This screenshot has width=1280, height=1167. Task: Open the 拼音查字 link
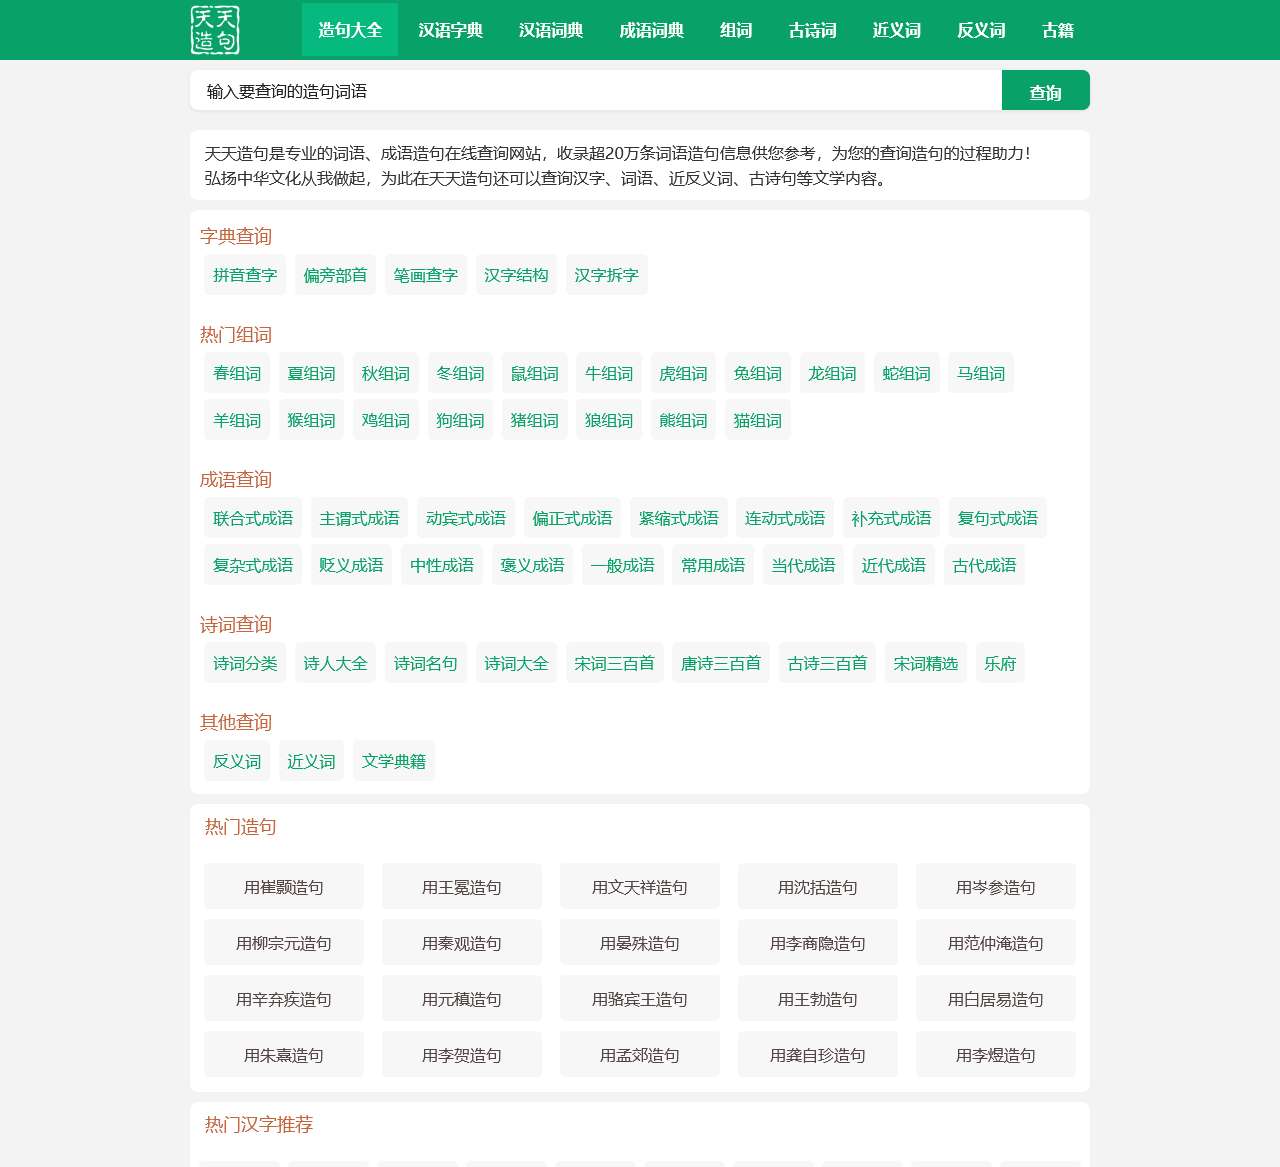[x=245, y=275]
